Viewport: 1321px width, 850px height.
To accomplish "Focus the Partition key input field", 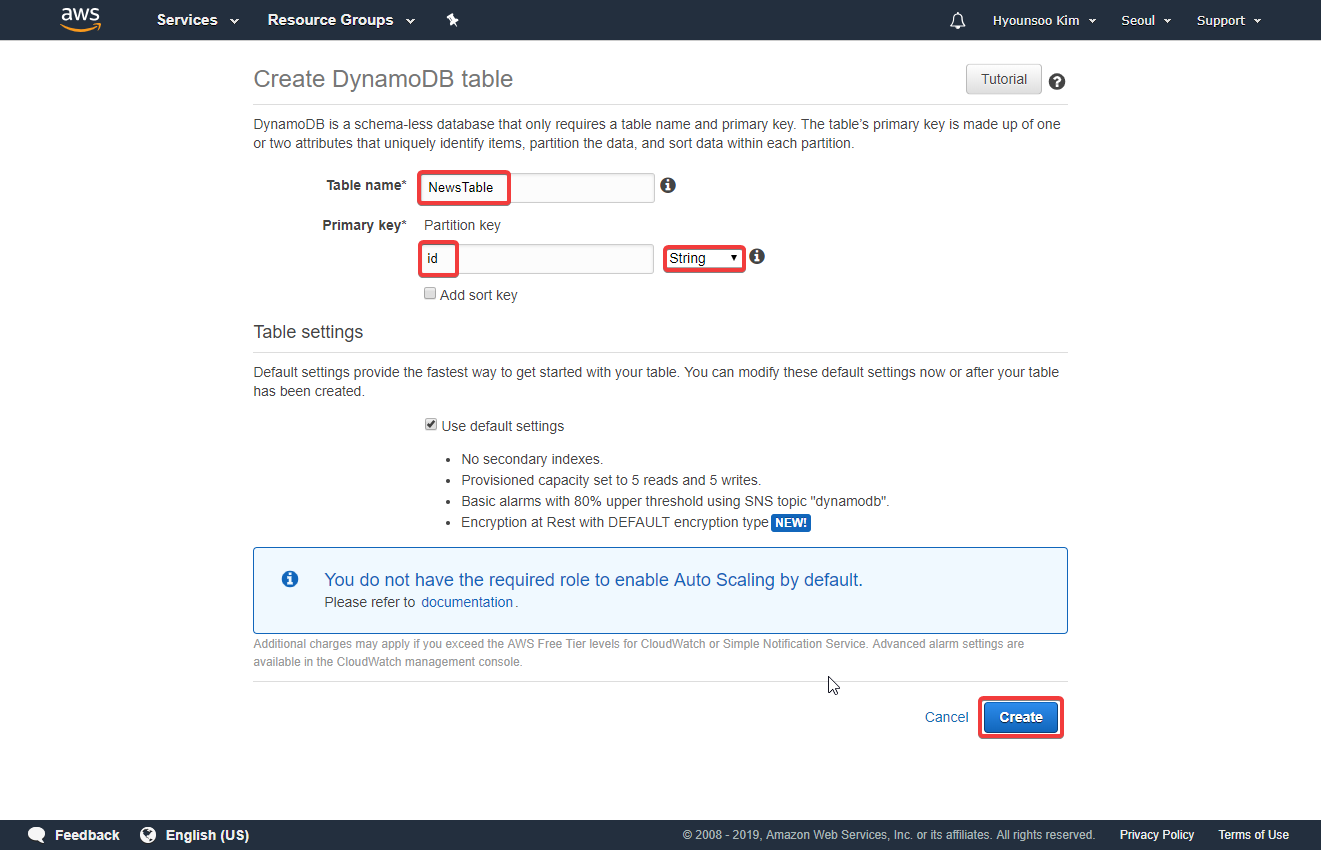I will (x=537, y=258).
